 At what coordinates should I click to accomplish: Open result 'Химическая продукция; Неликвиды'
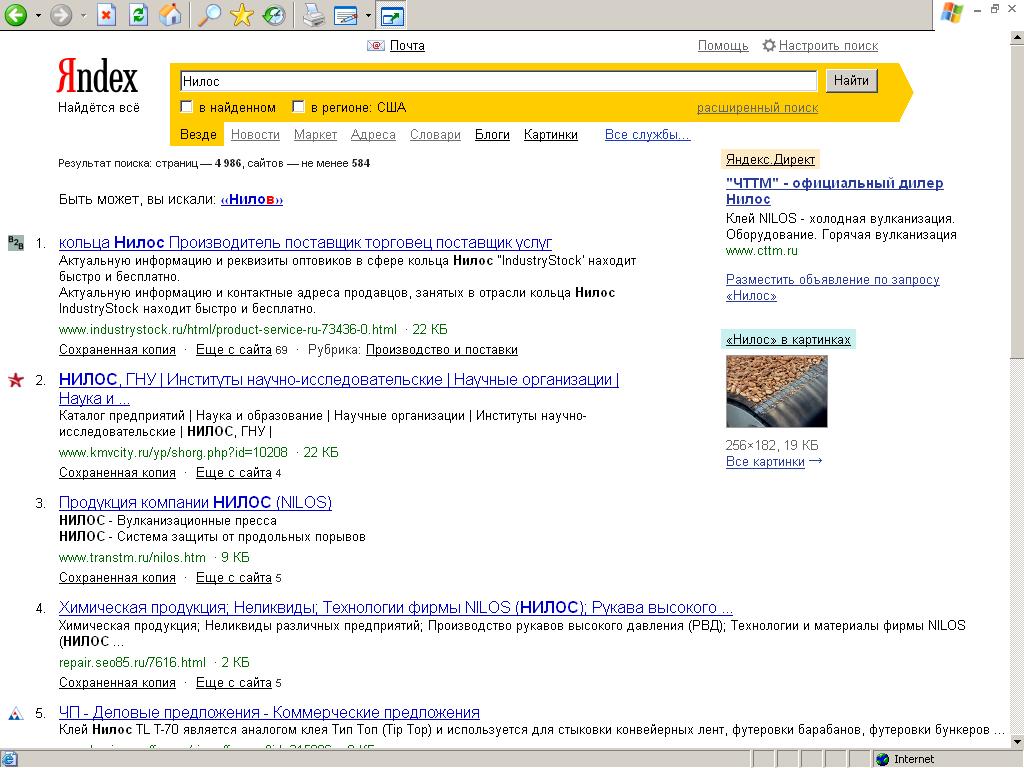(396, 608)
